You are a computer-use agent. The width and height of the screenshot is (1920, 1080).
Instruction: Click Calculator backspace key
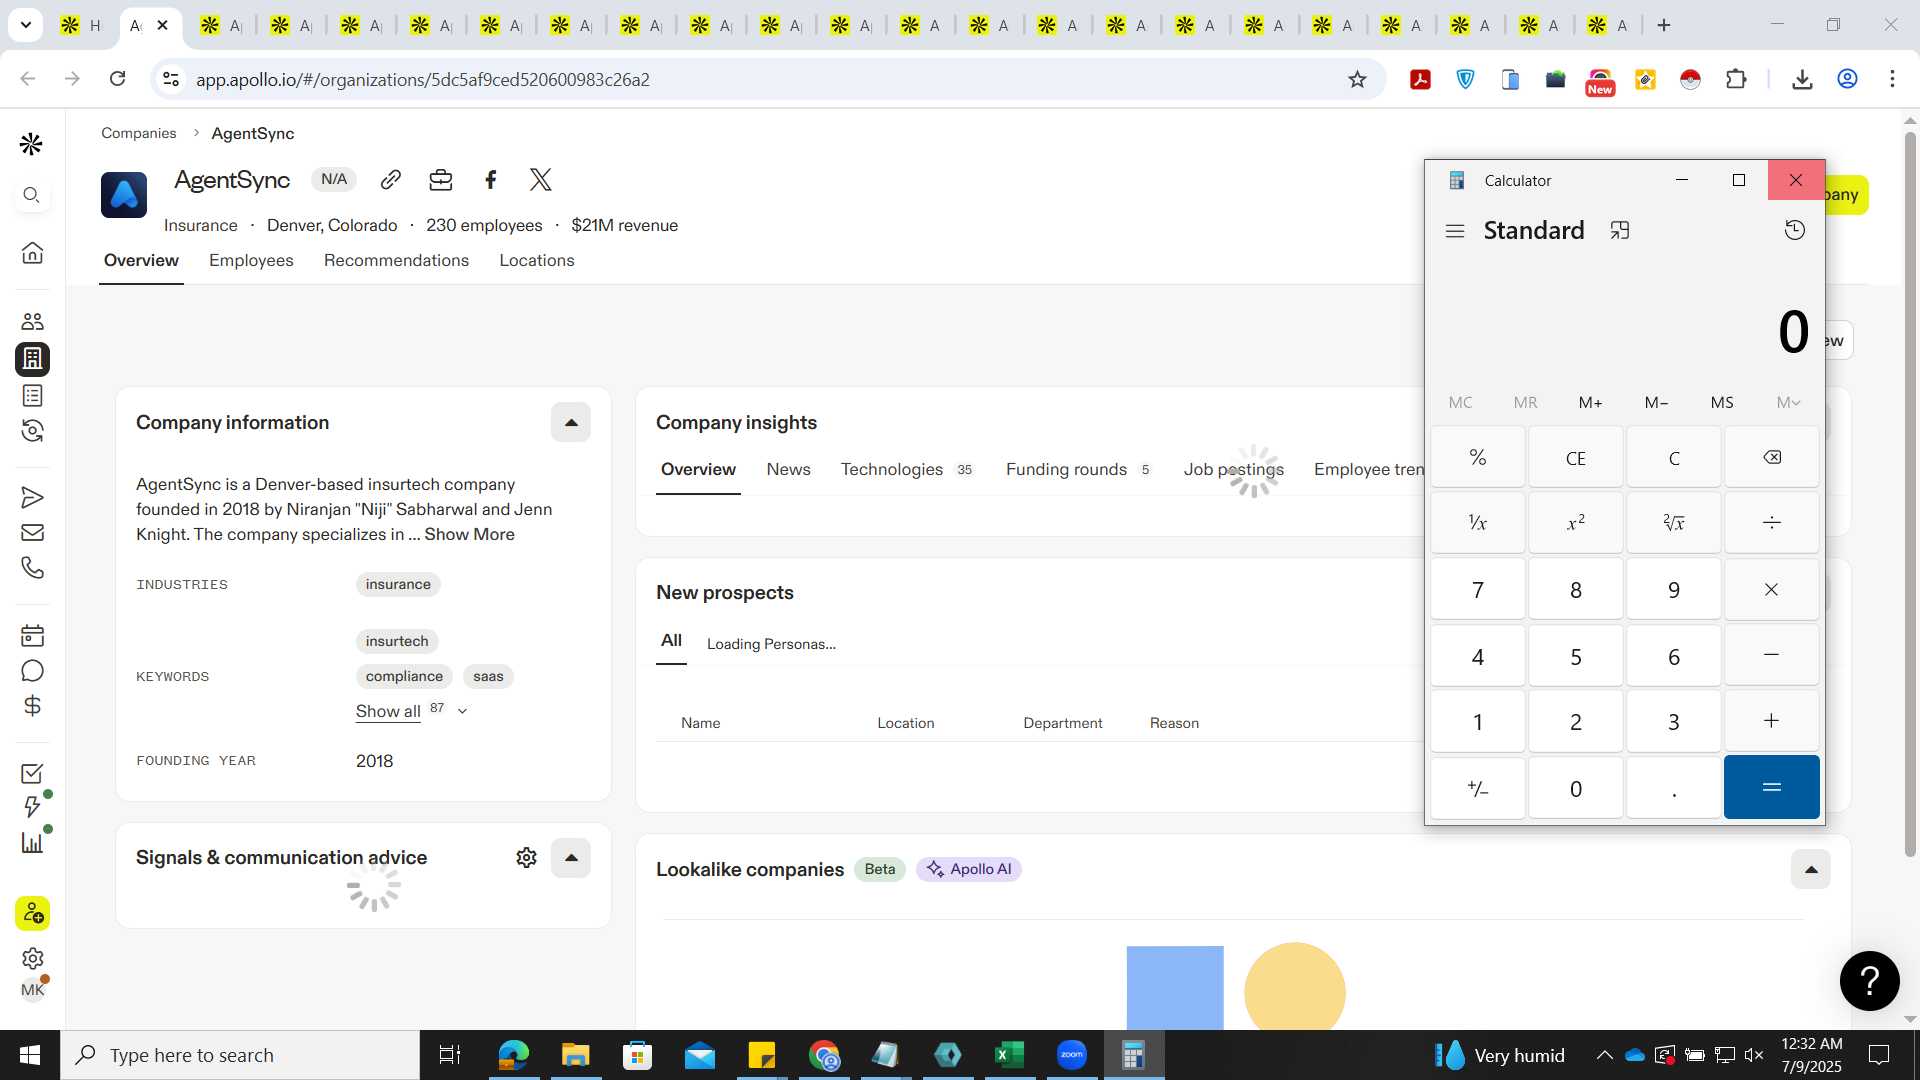1772,457
